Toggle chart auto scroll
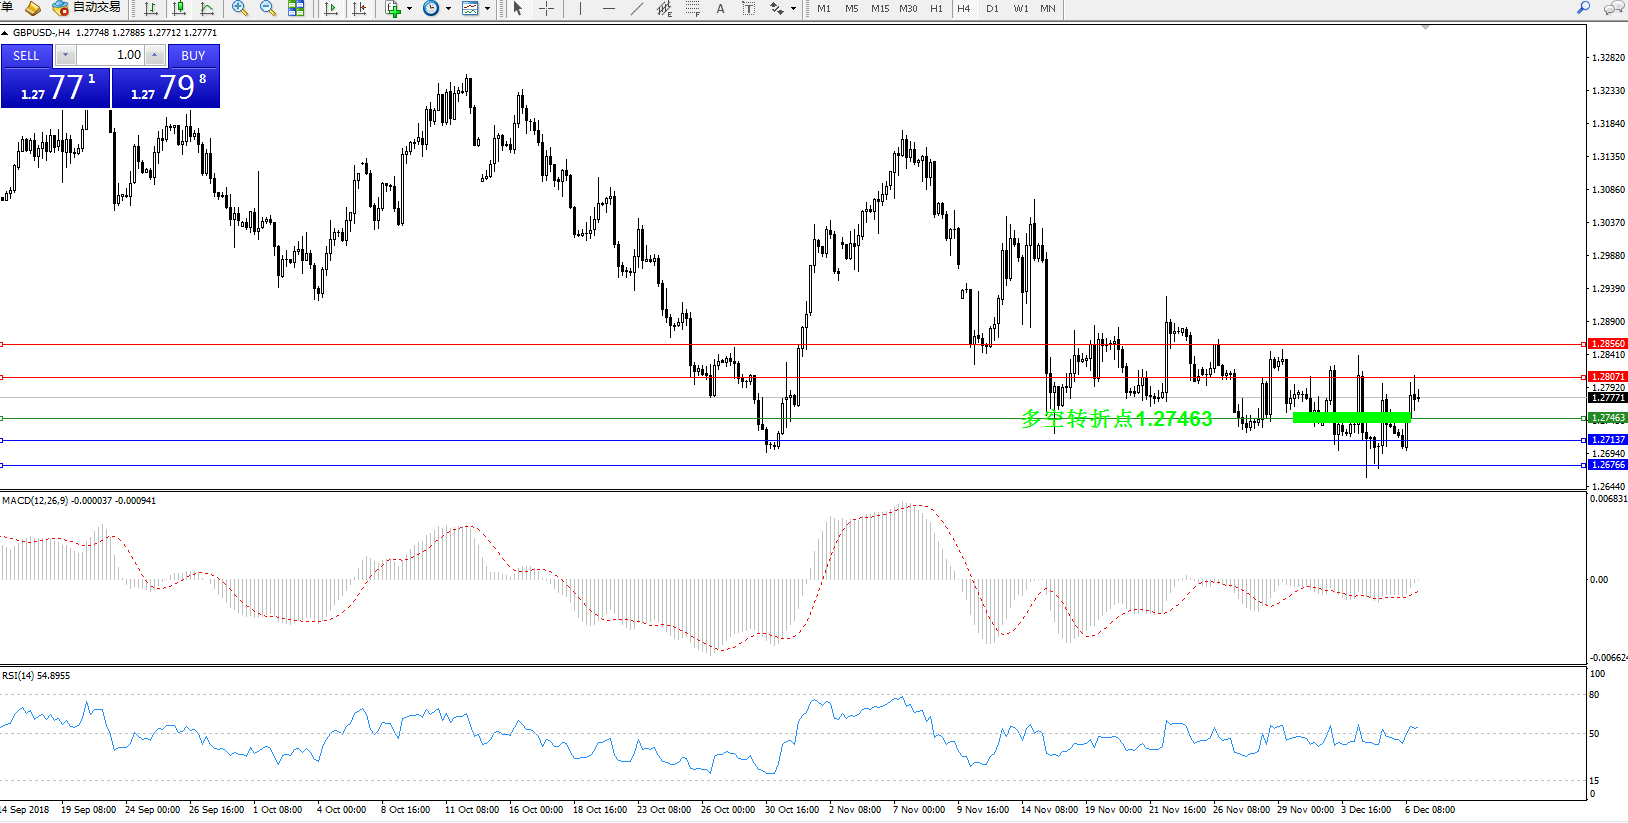1628x823 pixels. (331, 8)
